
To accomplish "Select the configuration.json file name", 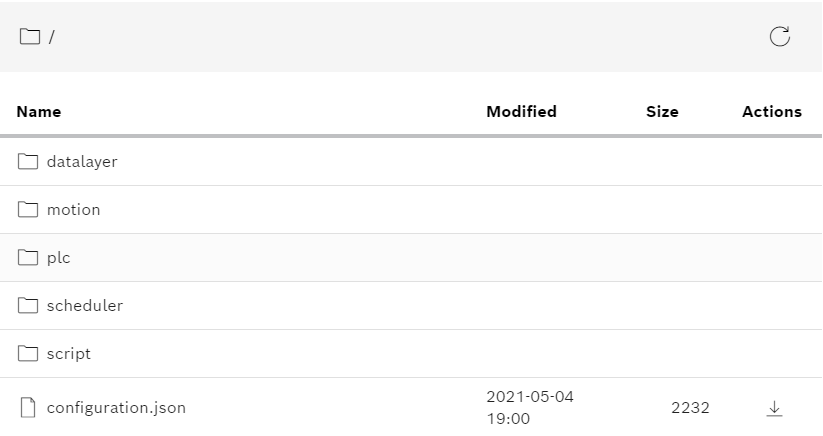I will (116, 407).
